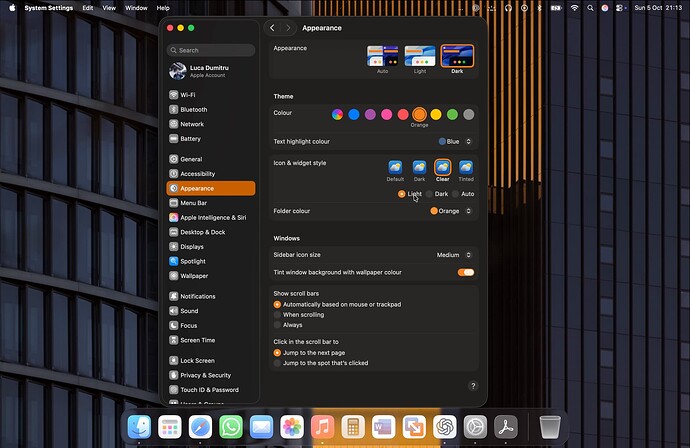Open the Text highlight colour dropdown
The width and height of the screenshot is (690, 448).
(456, 142)
